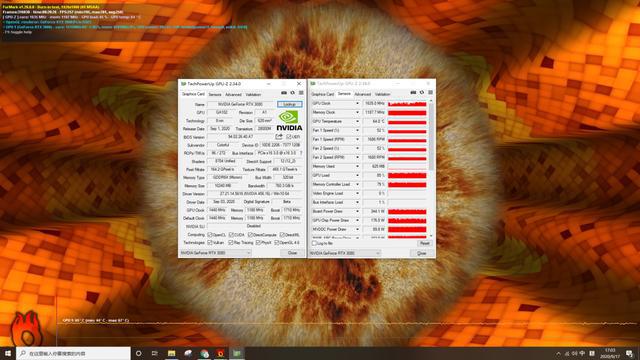Take a GPU-Z screenshot in the left window

pos(284,93)
